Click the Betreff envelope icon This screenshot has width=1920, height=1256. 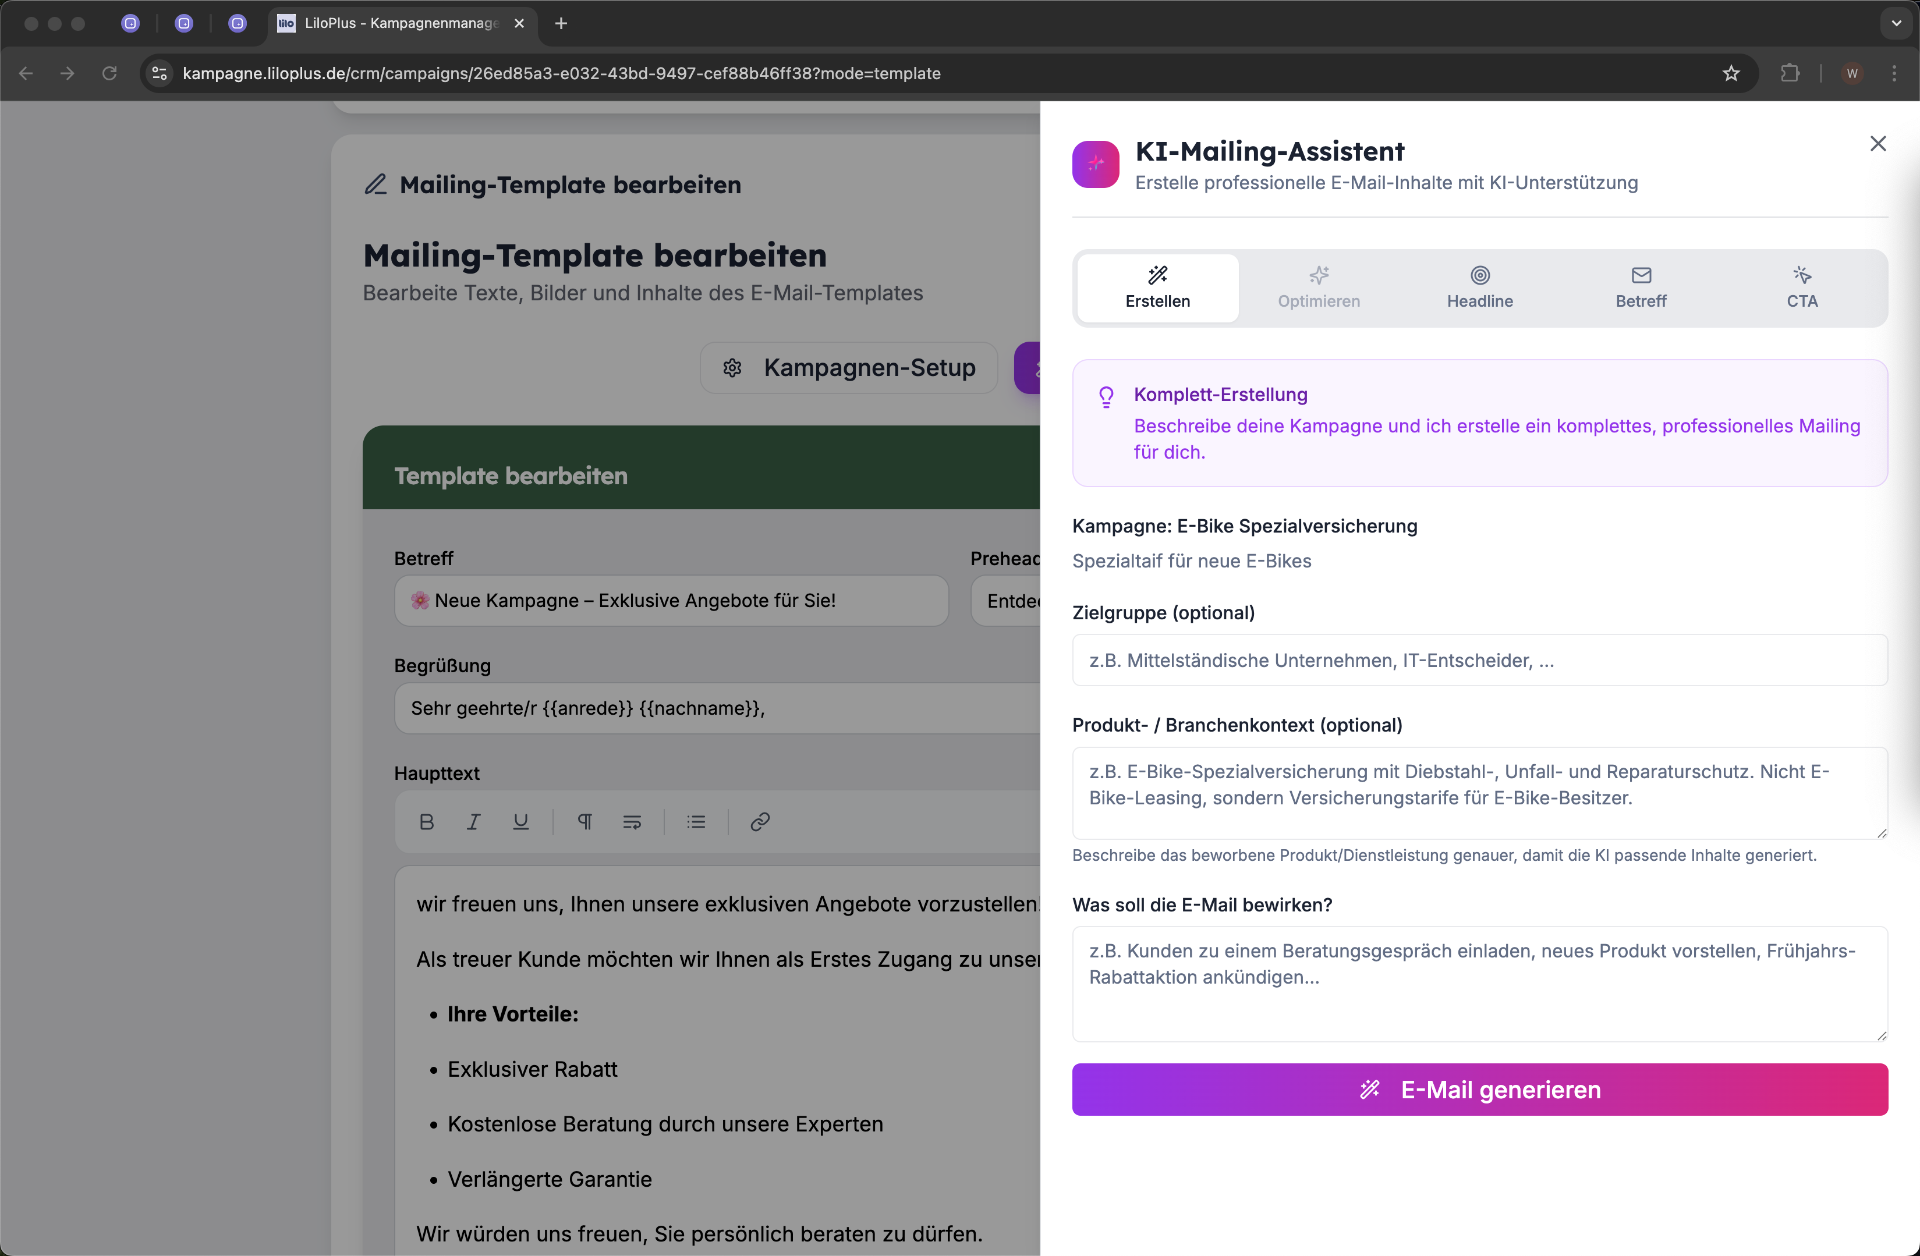coord(1640,275)
